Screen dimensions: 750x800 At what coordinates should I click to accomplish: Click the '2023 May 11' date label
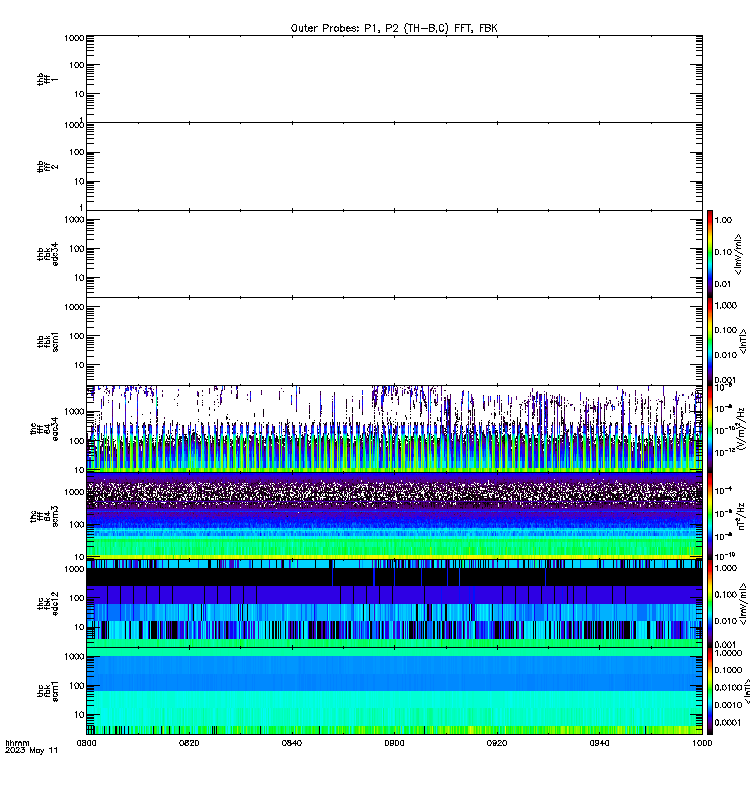pyautogui.click(x=32, y=751)
